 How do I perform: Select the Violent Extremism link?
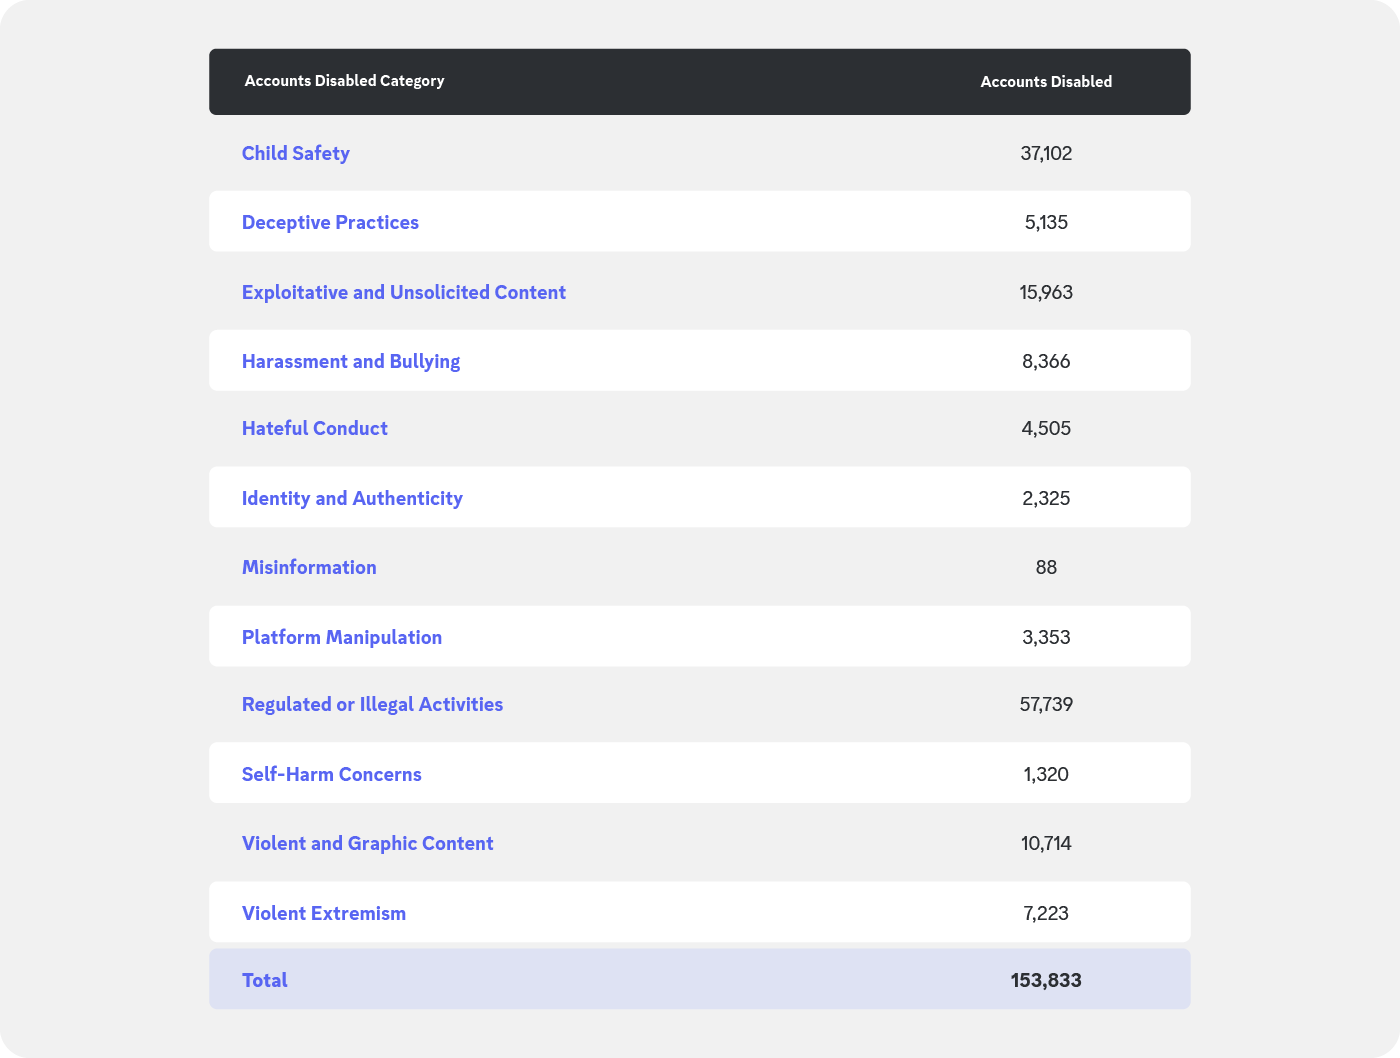click(323, 913)
